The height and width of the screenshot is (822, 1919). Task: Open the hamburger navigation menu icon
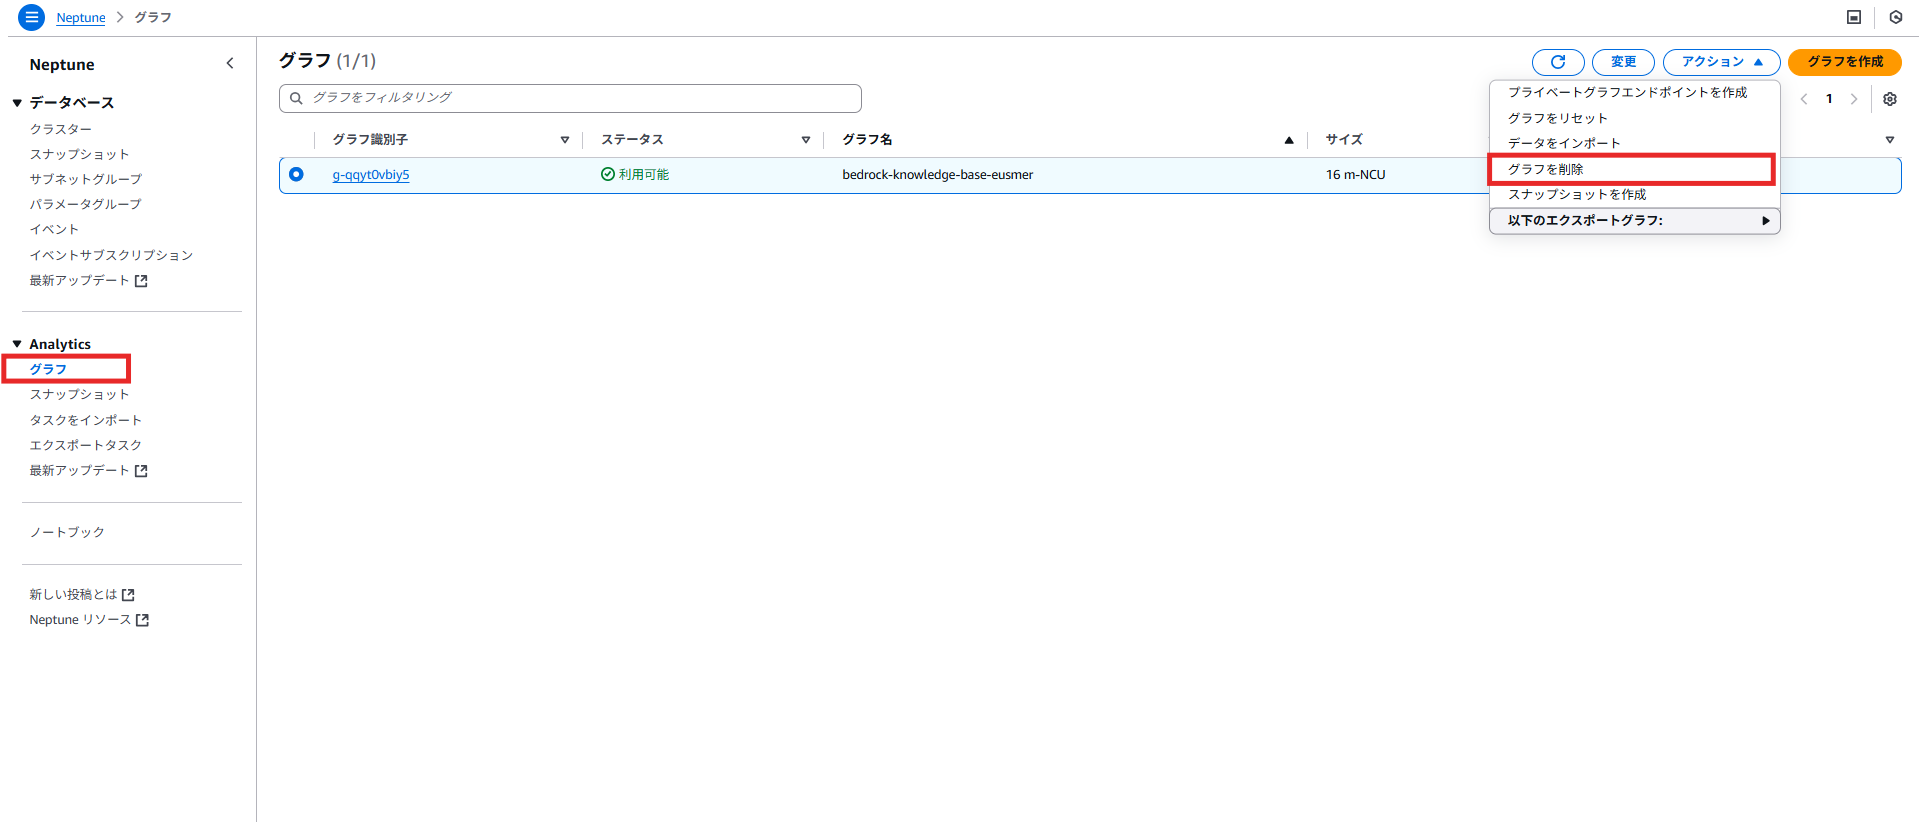pyautogui.click(x=31, y=17)
